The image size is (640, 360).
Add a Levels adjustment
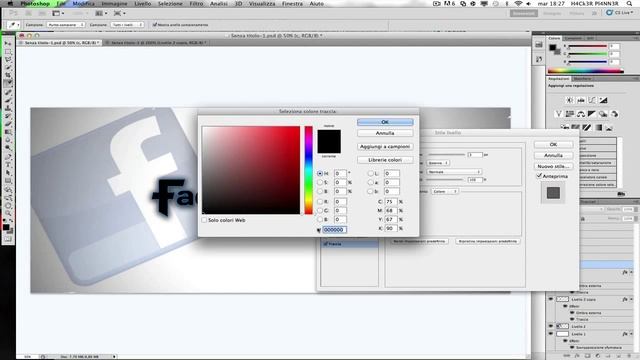point(581,100)
